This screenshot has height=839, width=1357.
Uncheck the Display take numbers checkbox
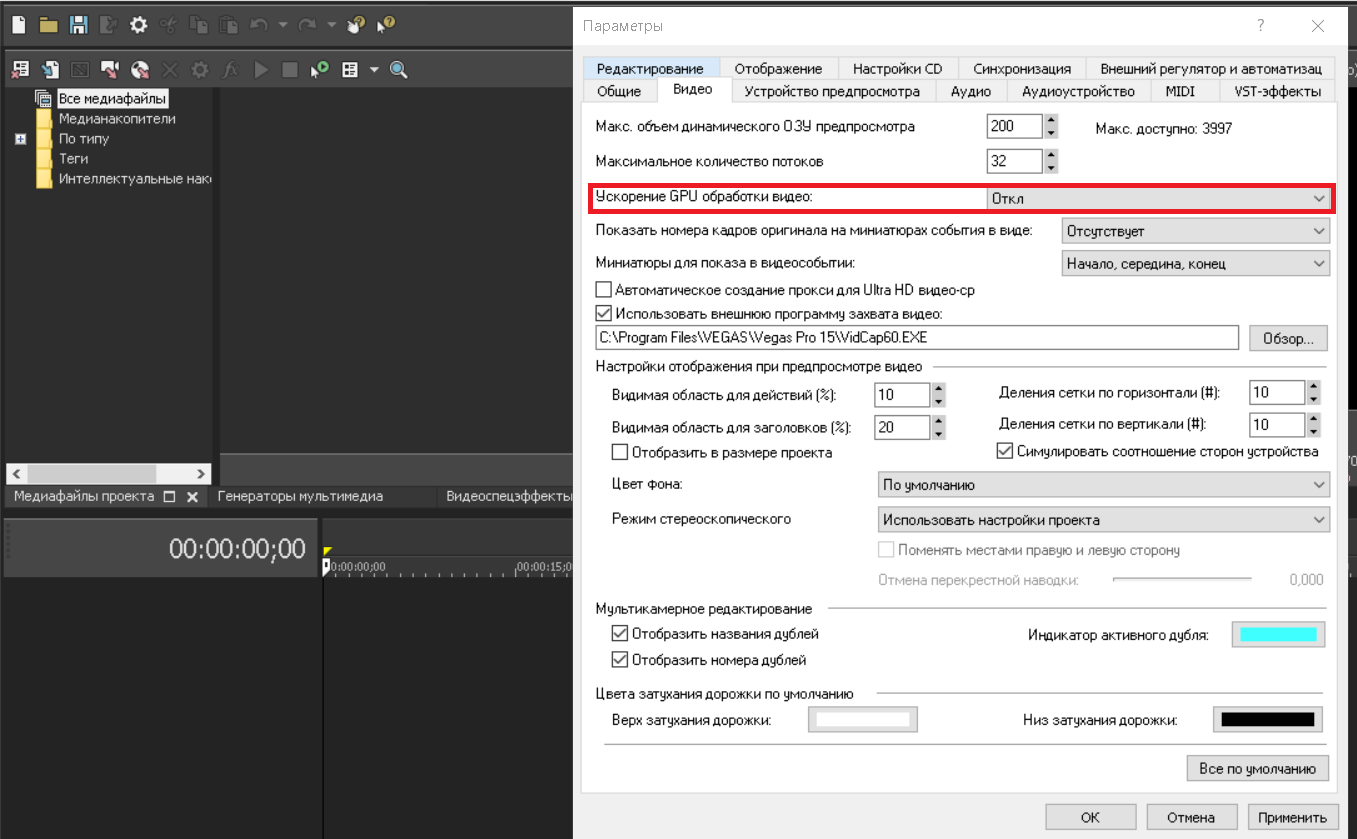[619, 660]
